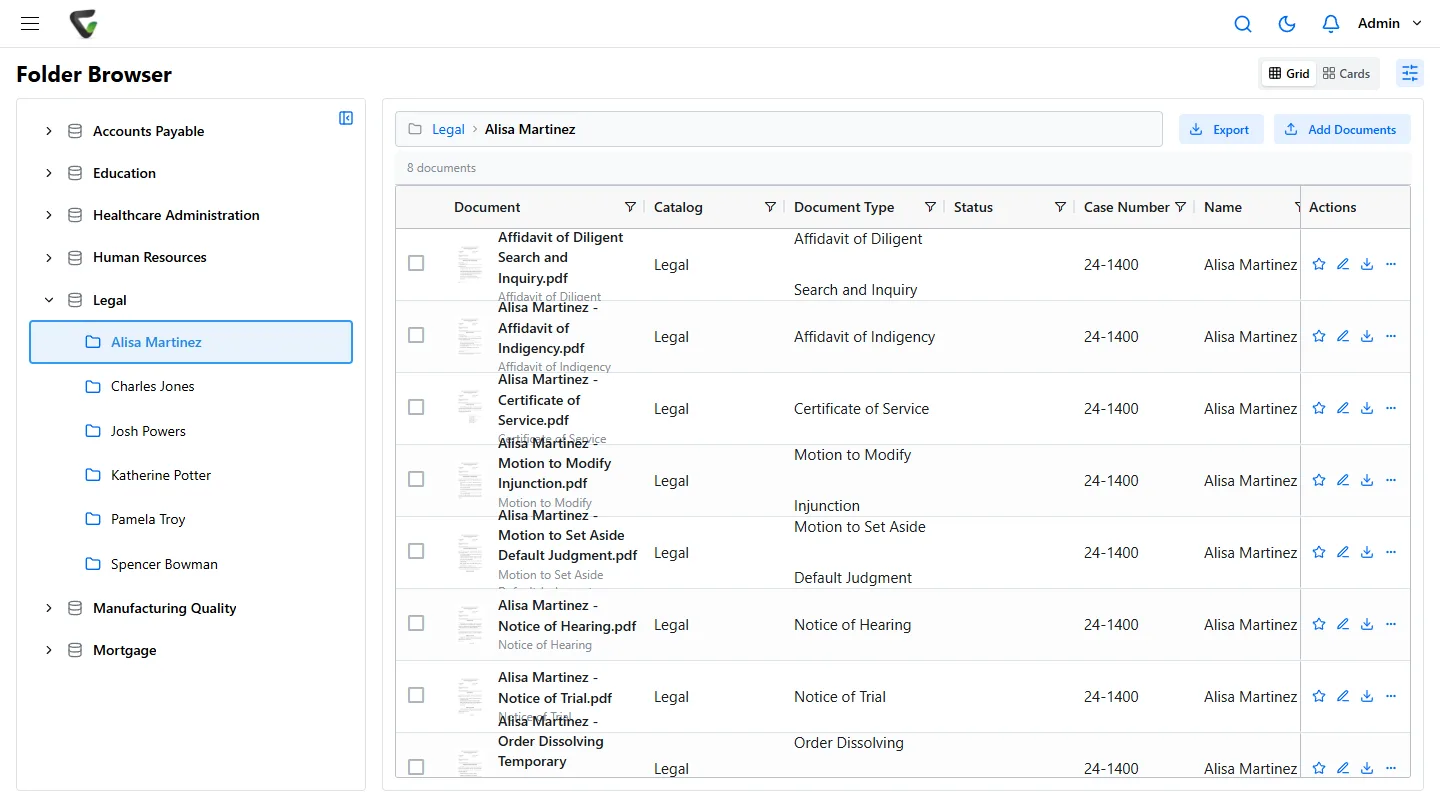The width and height of the screenshot is (1440, 800).
Task: Filter the Document column
Action: (x=630, y=207)
